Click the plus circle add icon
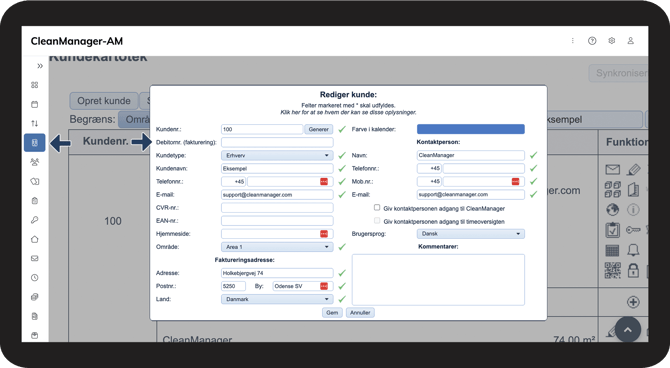Viewport: 670px width, 368px height. [x=633, y=302]
